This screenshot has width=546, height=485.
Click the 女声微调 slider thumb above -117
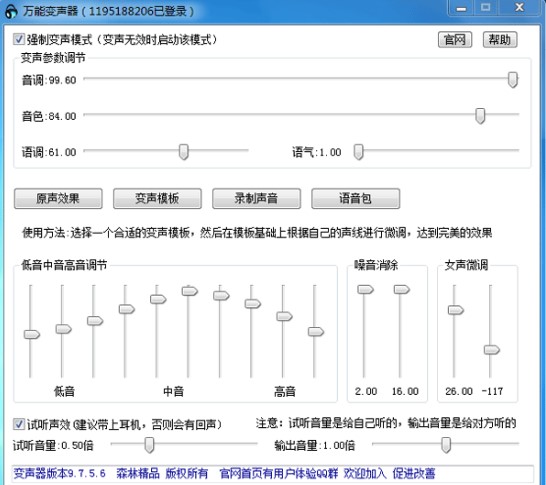(492, 350)
